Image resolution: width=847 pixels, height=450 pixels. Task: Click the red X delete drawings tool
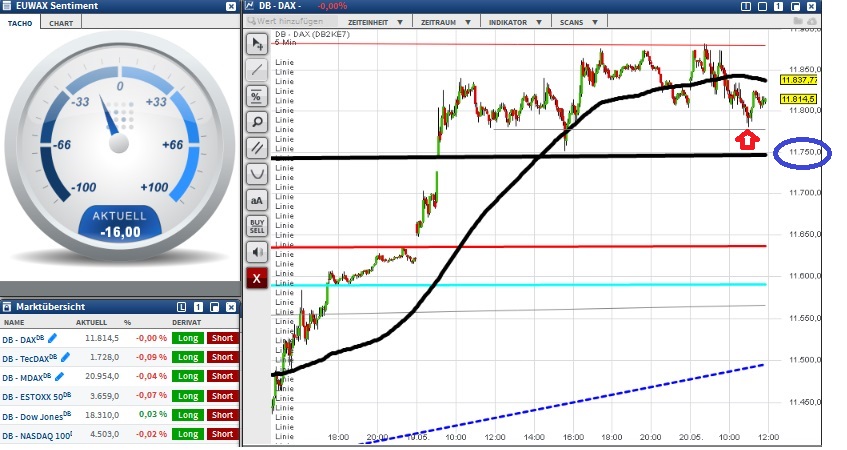257,279
